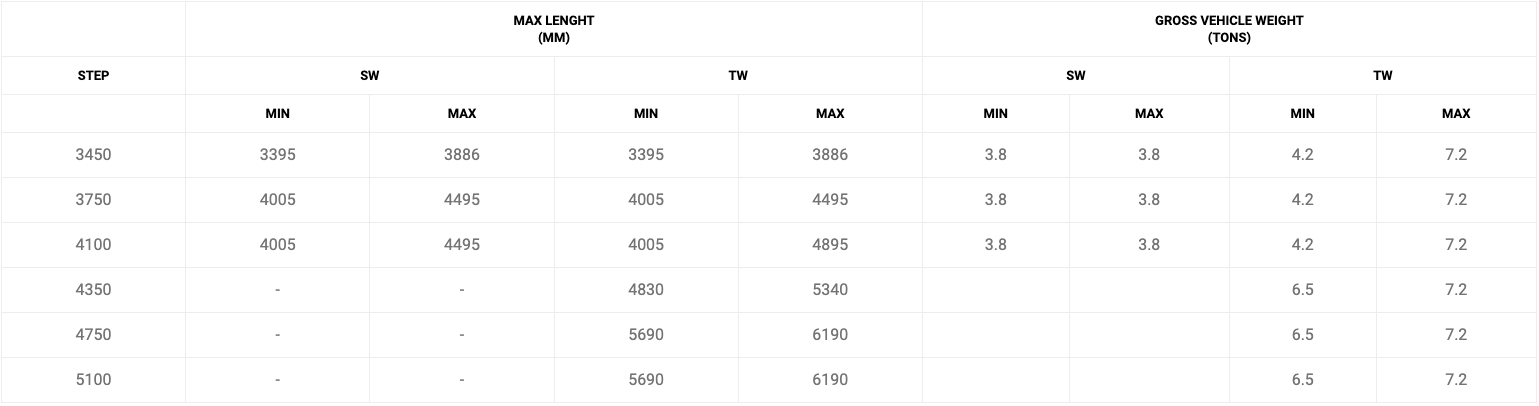Select the step value 3450 cell
The width and height of the screenshot is (1539, 406).
(93, 155)
